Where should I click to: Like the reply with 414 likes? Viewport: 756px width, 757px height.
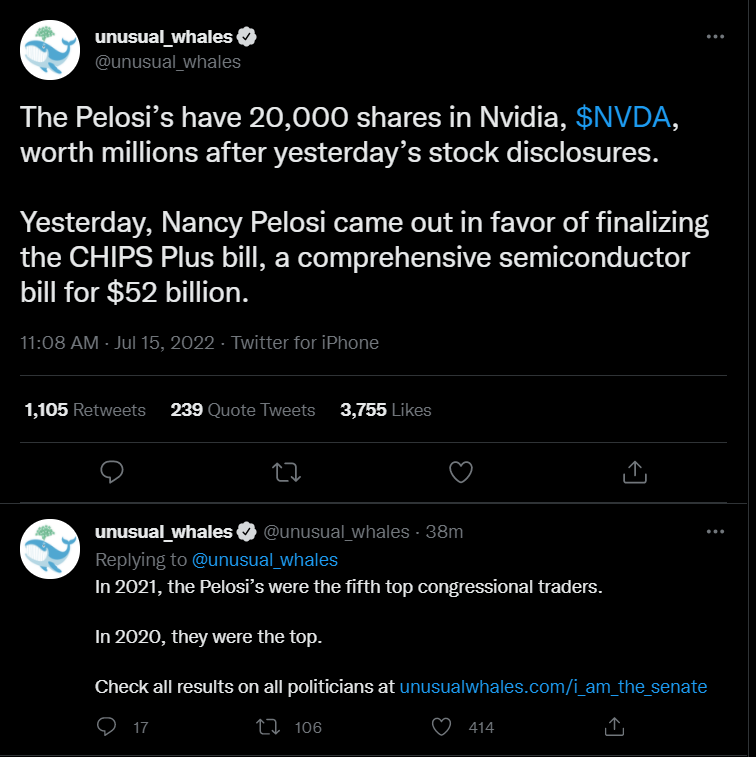(441, 727)
